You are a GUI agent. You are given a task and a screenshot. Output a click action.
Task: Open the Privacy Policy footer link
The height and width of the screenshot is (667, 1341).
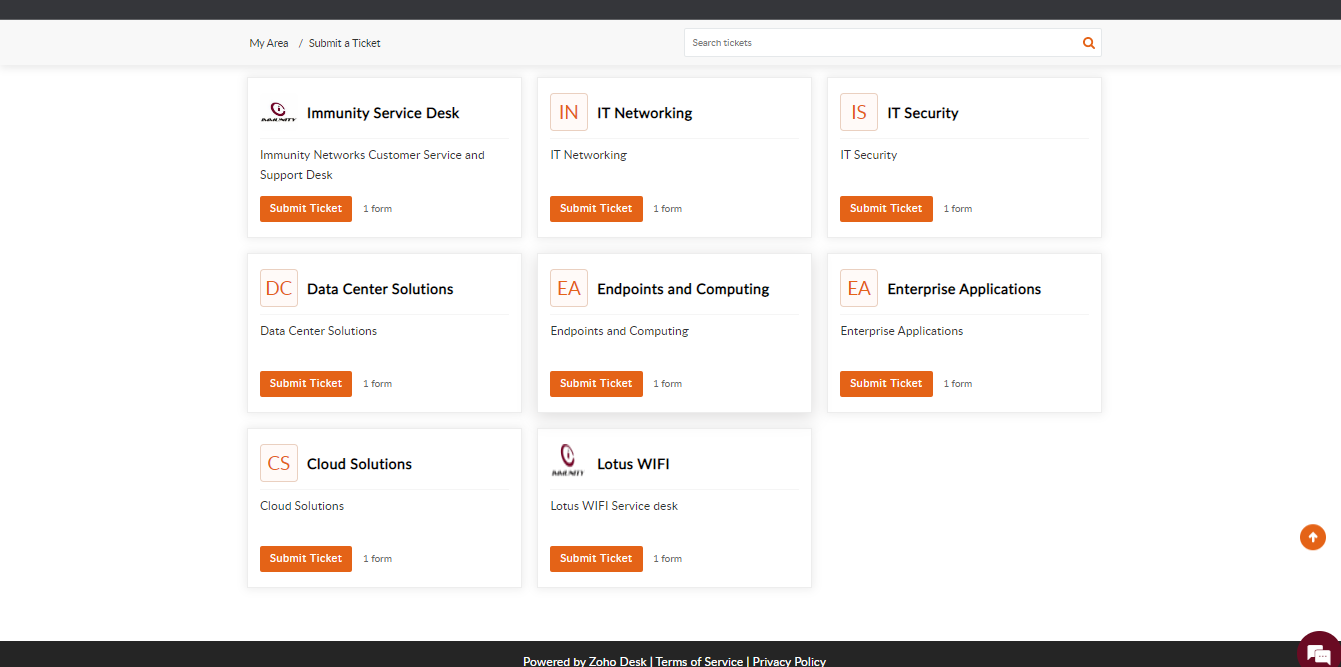[x=789, y=661]
